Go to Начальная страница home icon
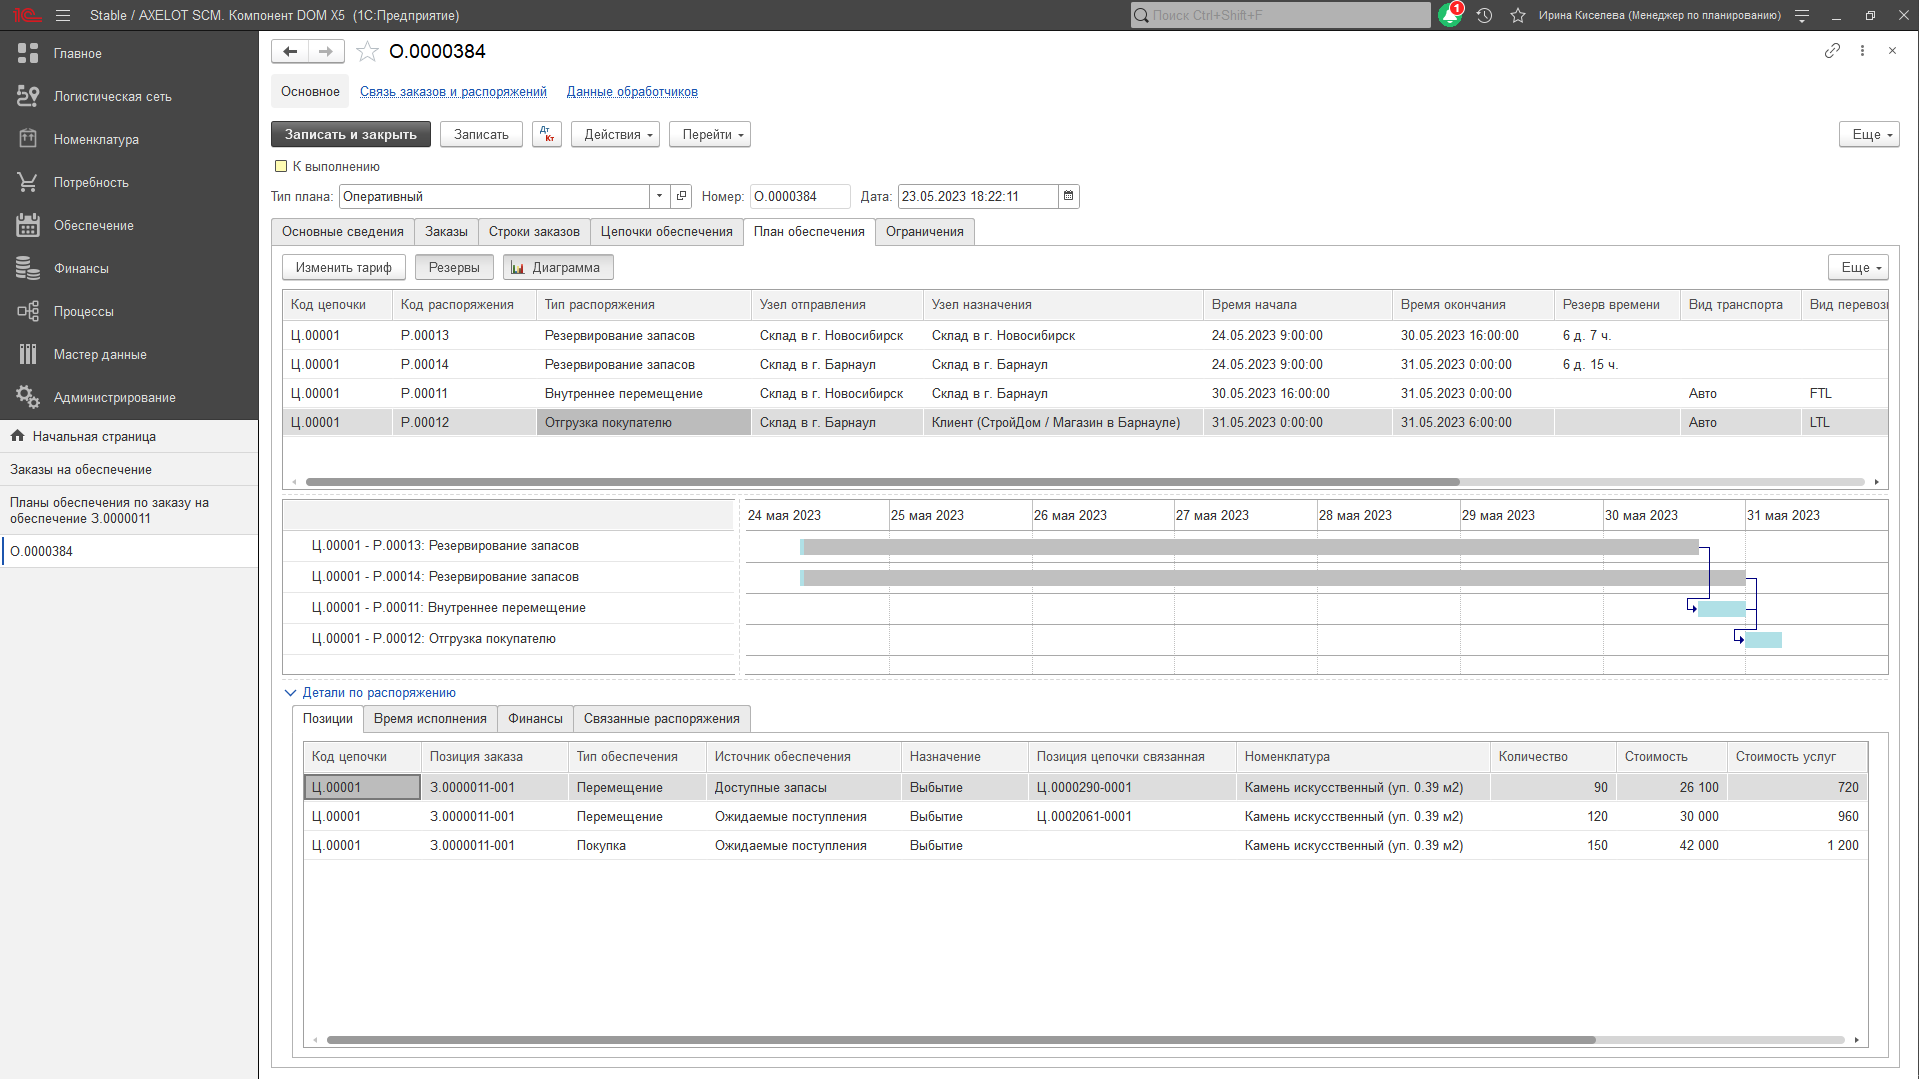Screen dimensions: 1919x1079 coord(17,436)
